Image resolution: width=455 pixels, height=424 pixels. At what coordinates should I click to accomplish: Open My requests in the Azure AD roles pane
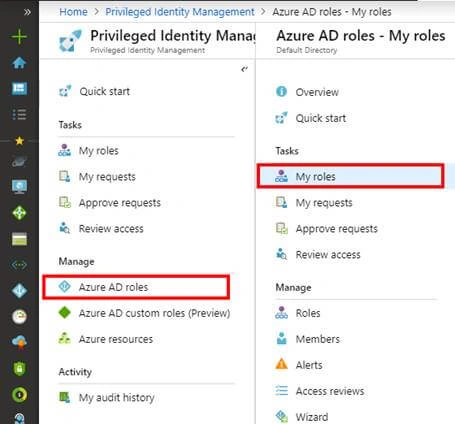click(x=314, y=203)
